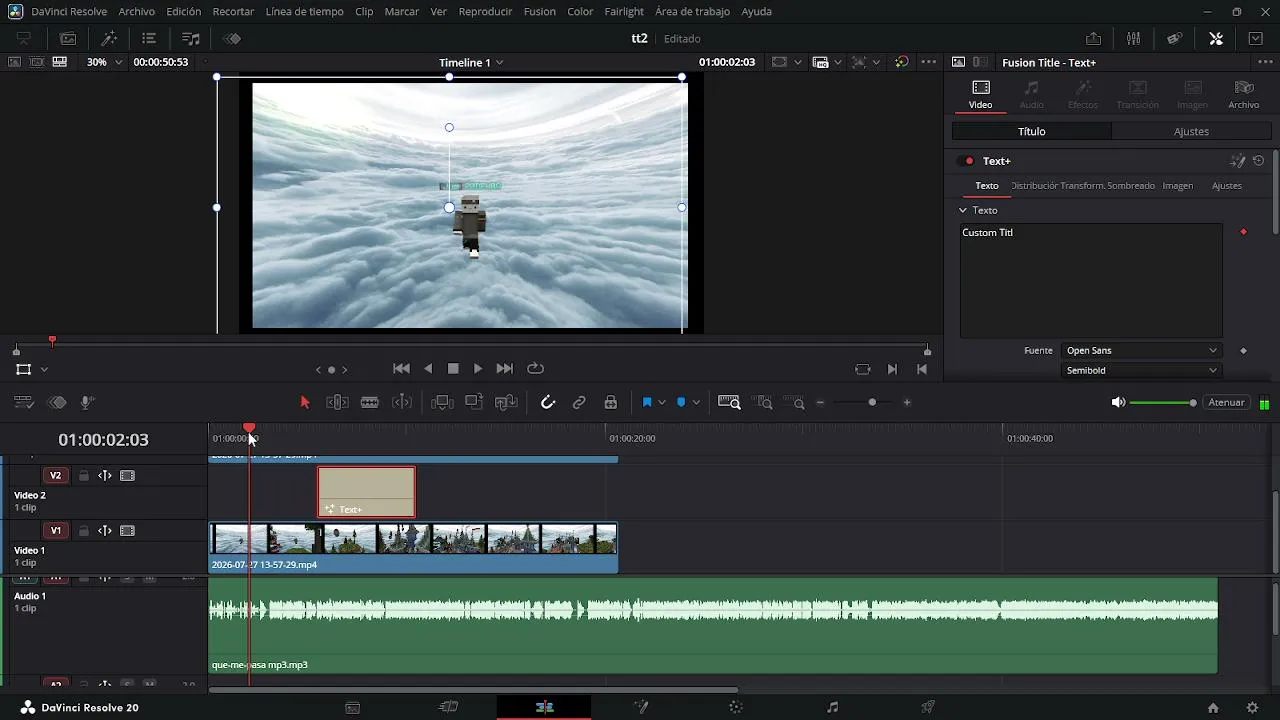Click the Custom Titl text field
Viewport: 1280px width, 720px height.
[x=1091, y=281]
